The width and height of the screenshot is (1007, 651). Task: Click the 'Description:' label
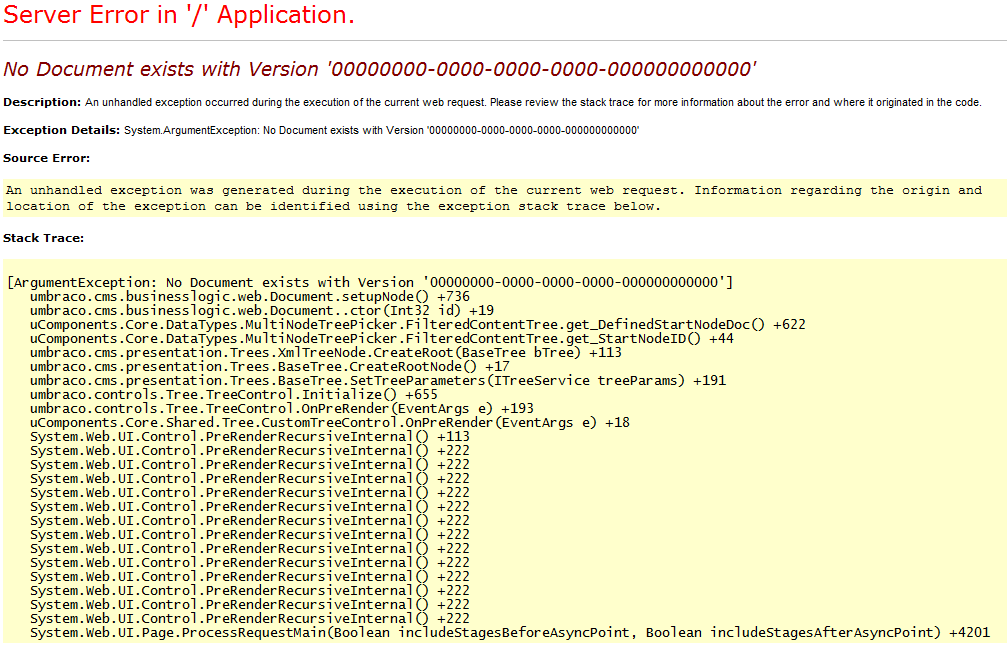point(42,102)
